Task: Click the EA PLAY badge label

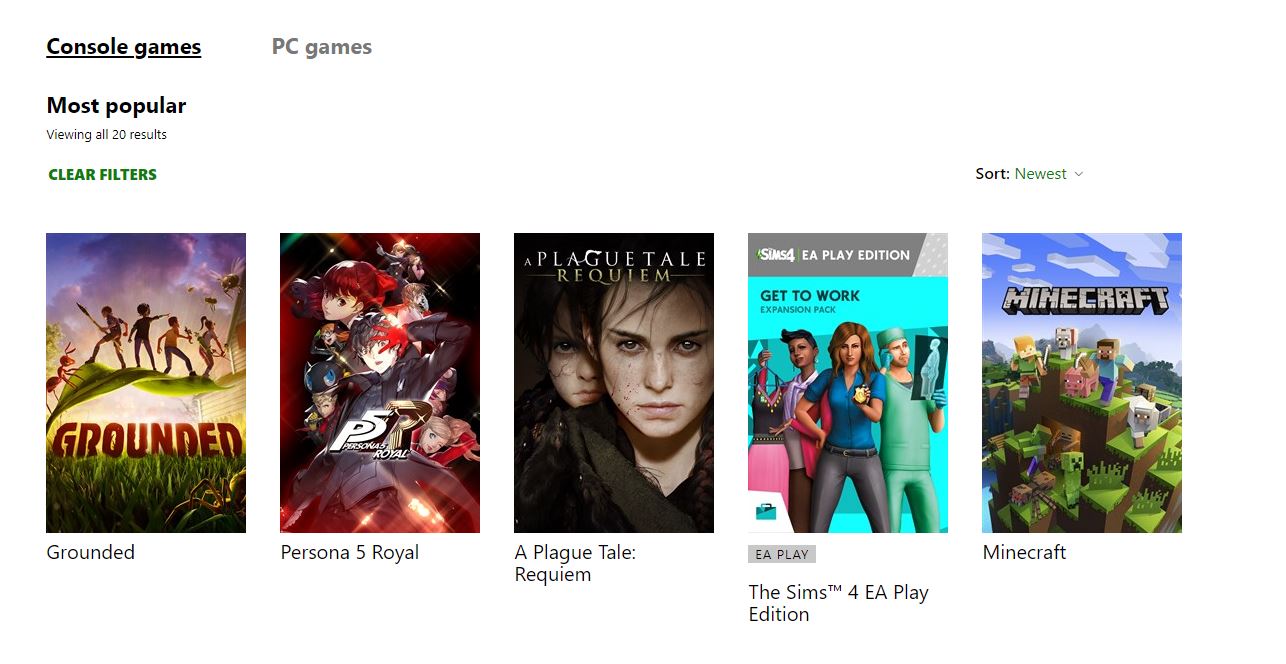Action: (x=782, y=554)
